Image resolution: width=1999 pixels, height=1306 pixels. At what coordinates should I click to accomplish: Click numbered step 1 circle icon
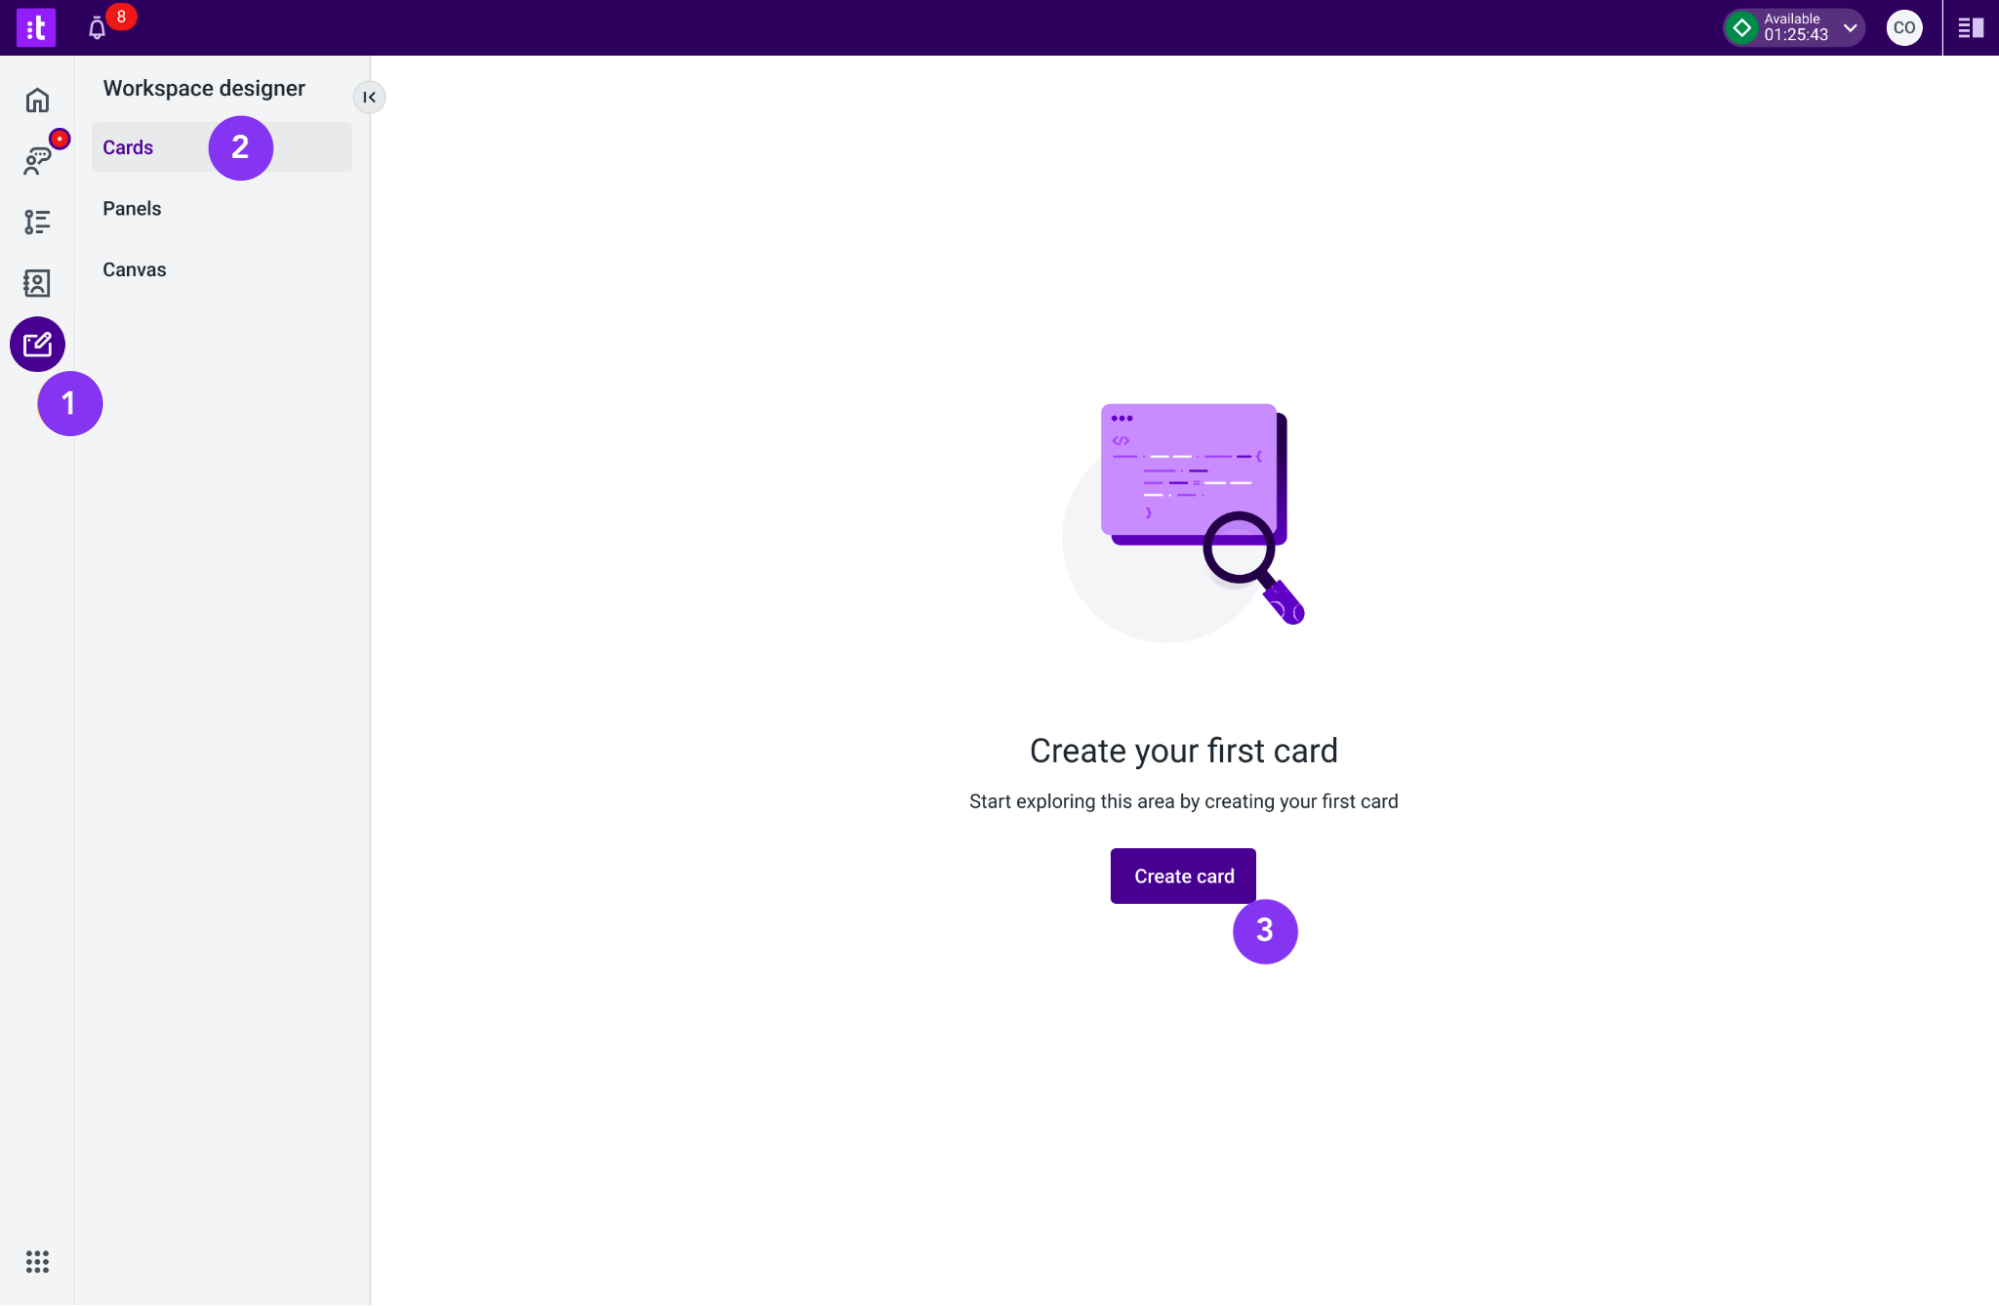[68, 402]
